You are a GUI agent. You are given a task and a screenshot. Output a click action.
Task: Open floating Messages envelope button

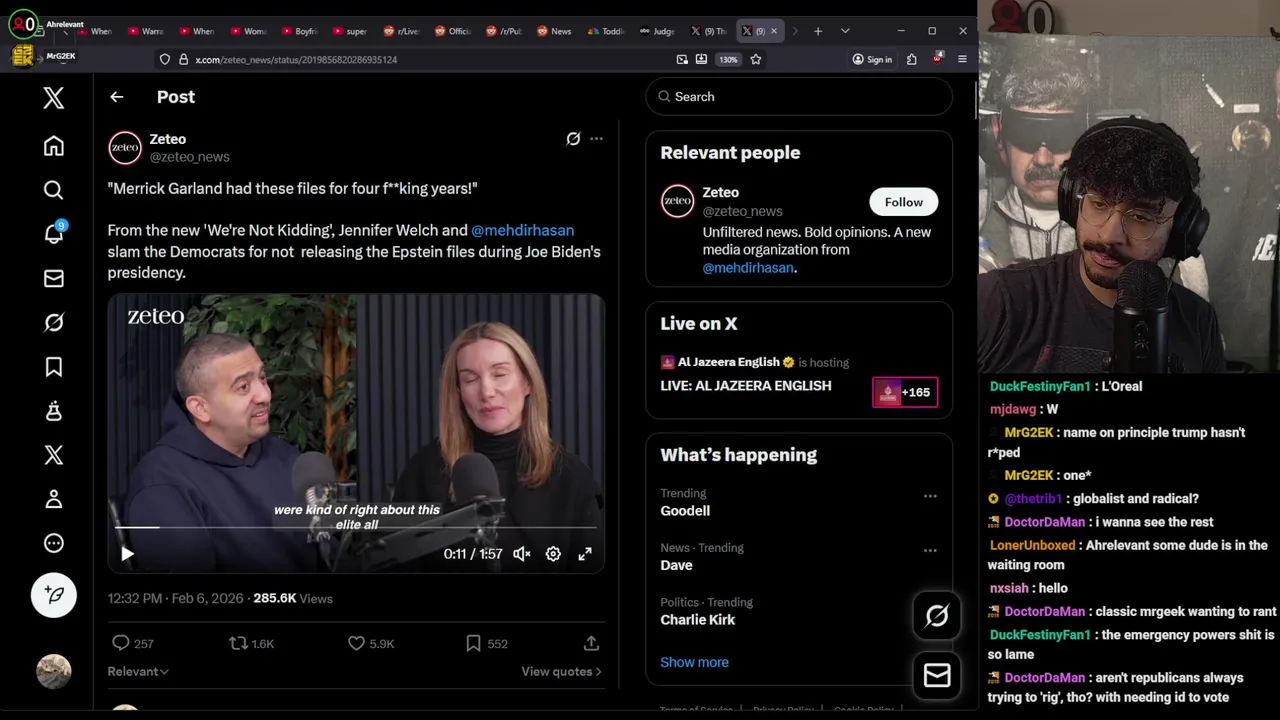pyautogui.click(x=937, y=676)
